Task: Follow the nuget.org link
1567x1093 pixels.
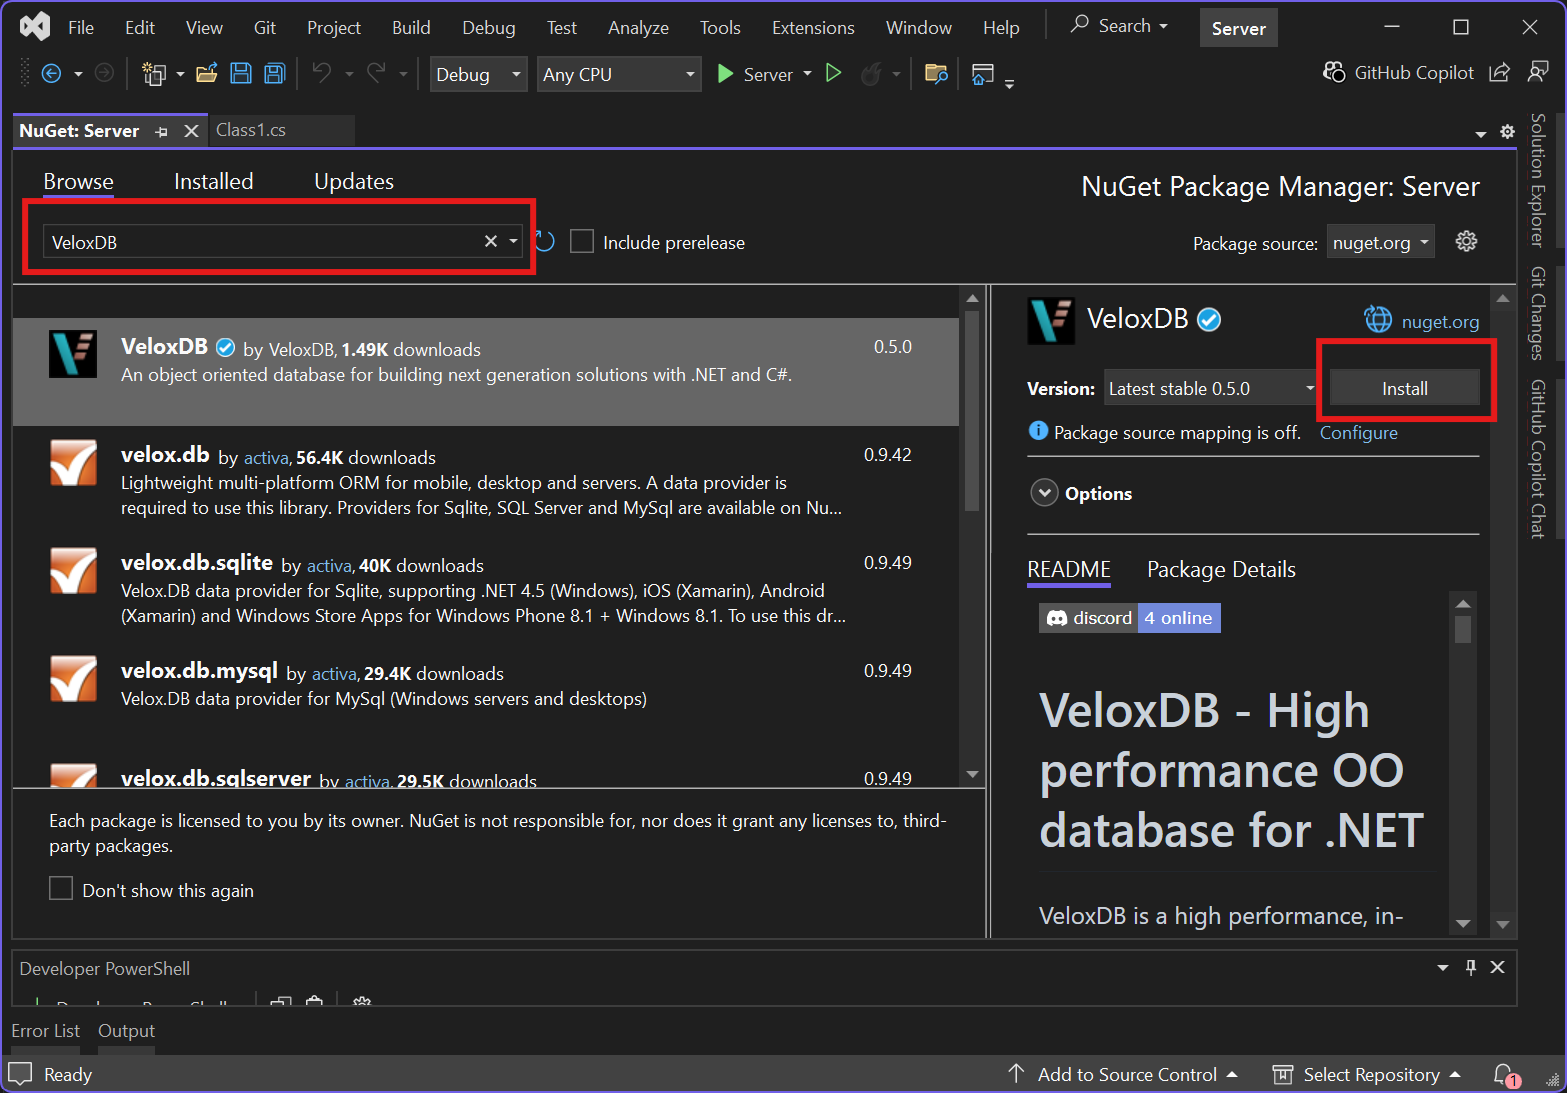Action: tap(1440, 321)
